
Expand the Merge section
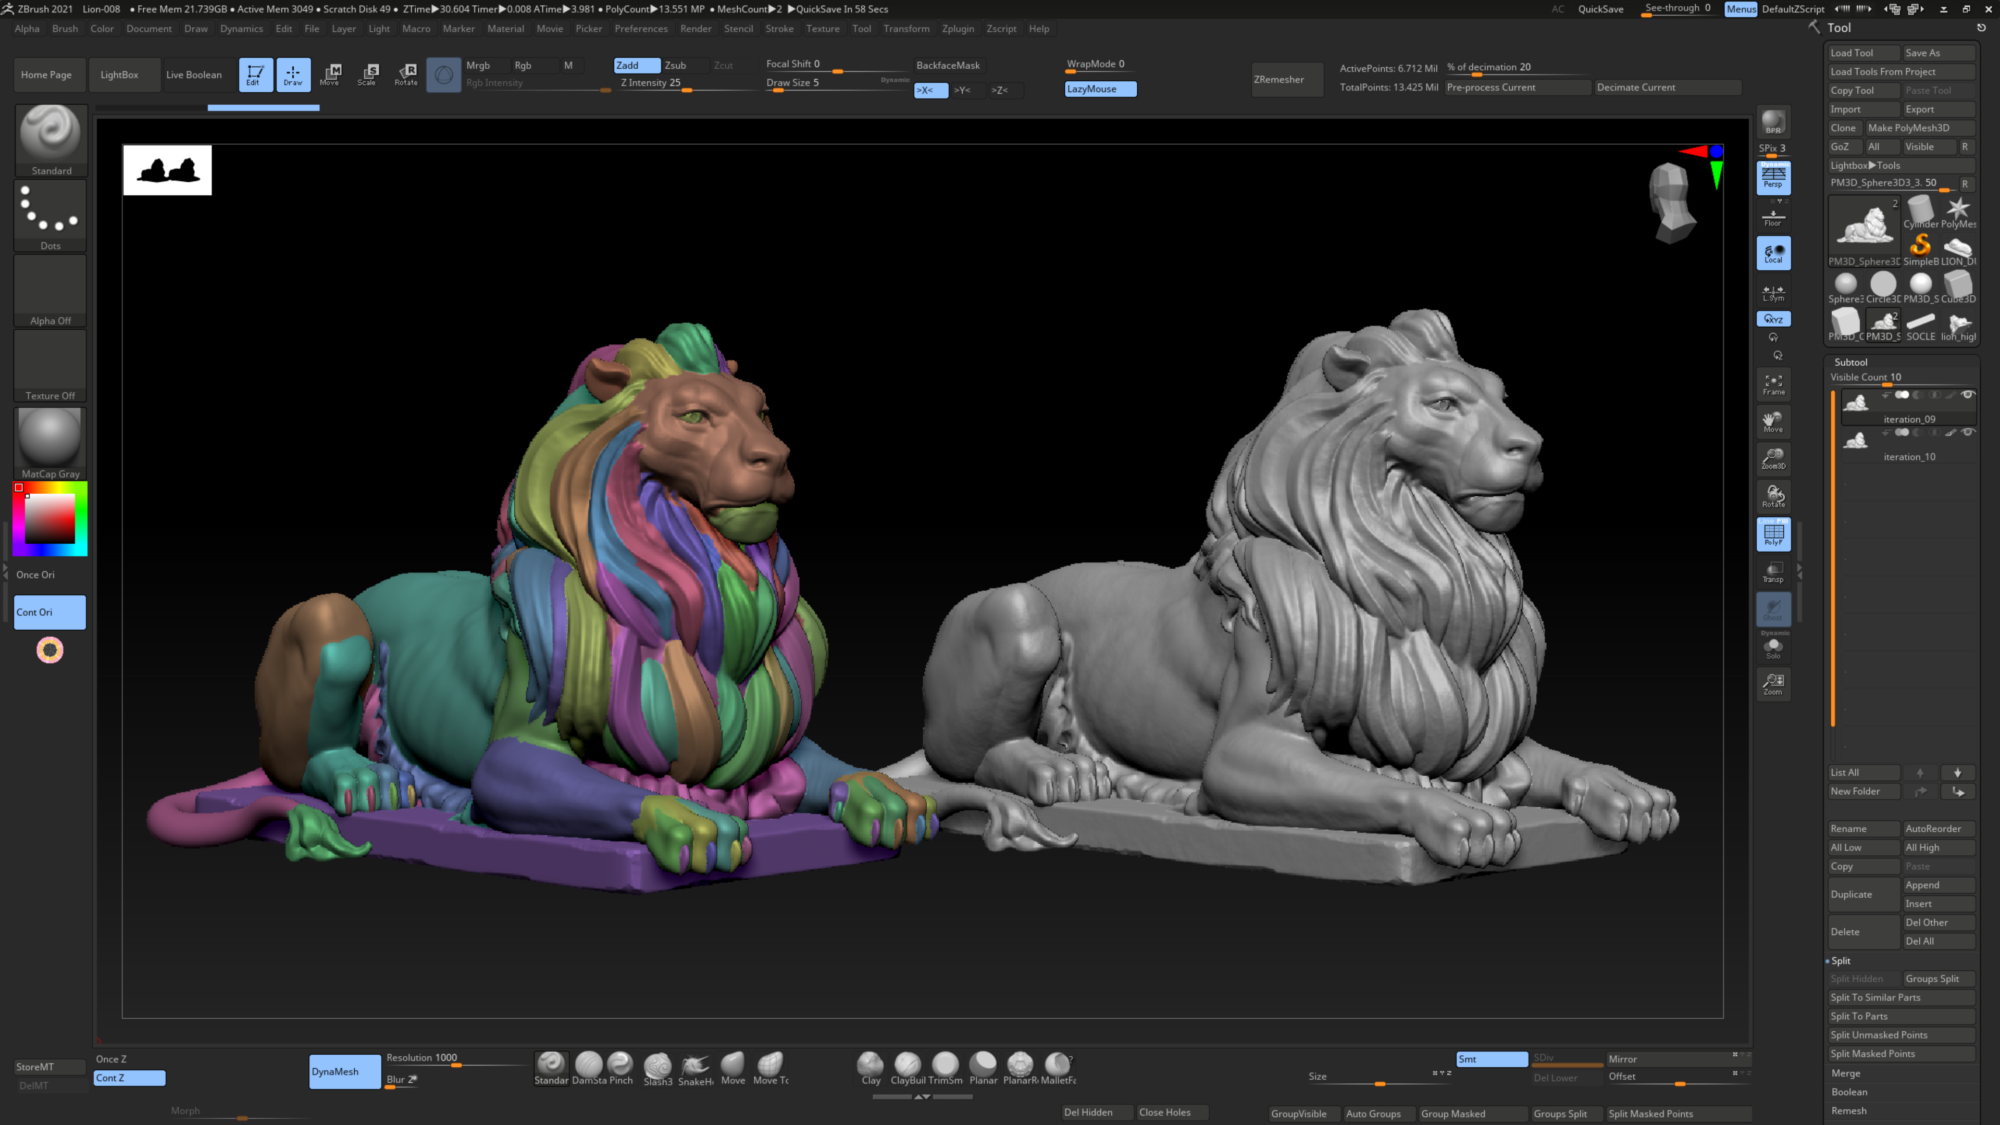pos(1846,1073)
